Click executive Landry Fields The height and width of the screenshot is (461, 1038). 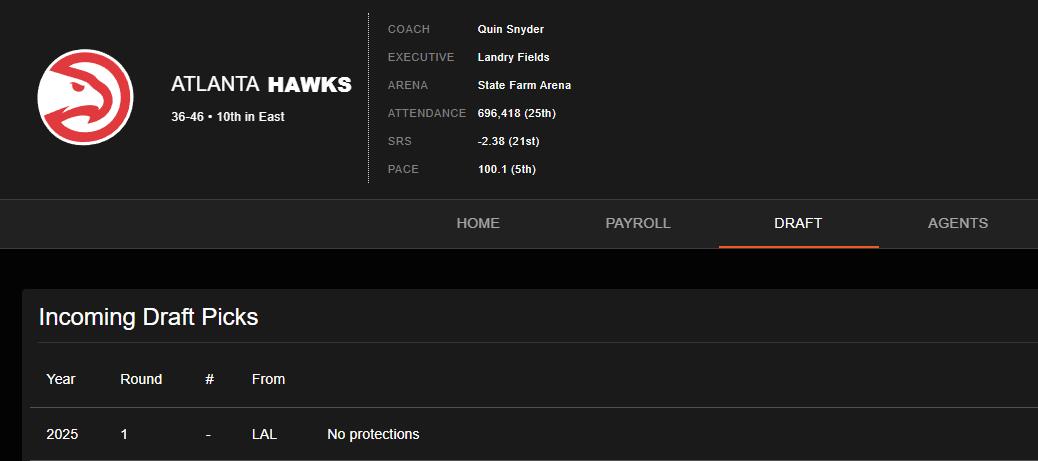click(513, 57)
